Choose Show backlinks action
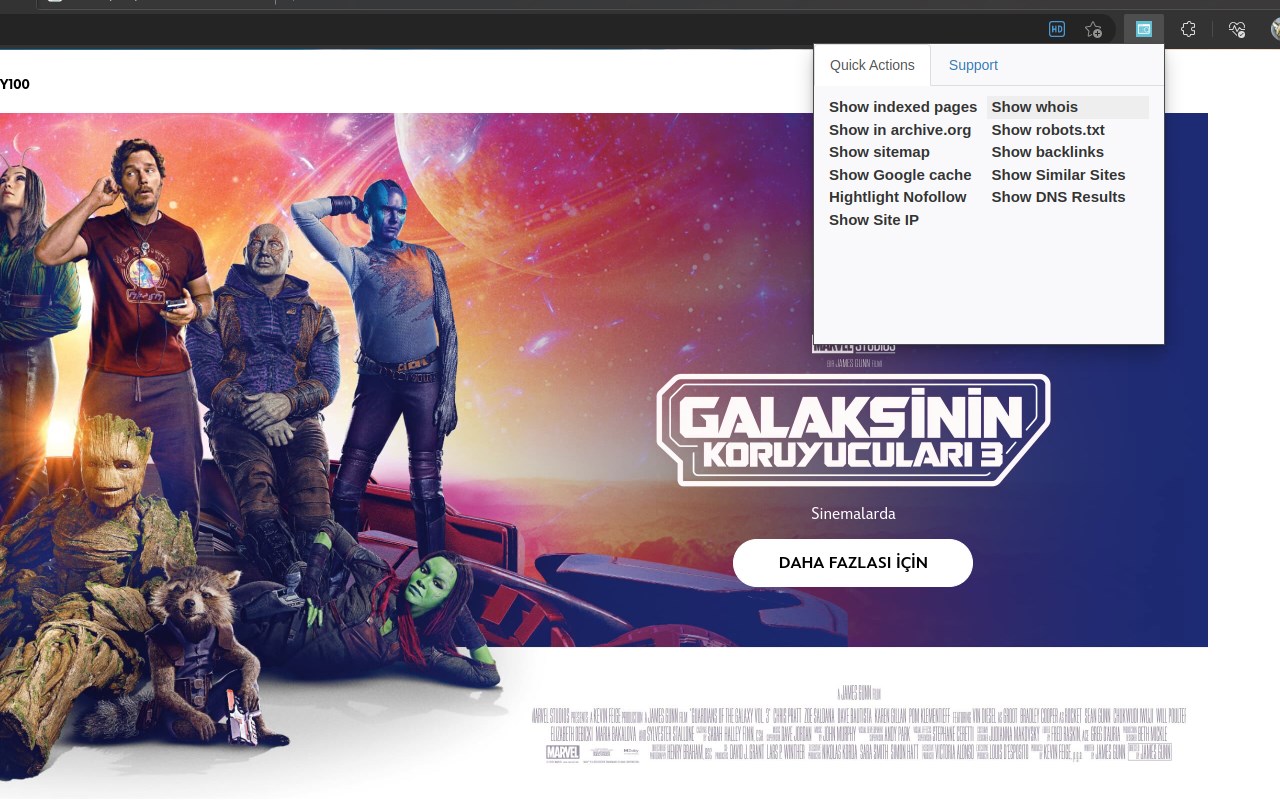The width and height of the screenshot is (1280, 800). (1047, 152)
